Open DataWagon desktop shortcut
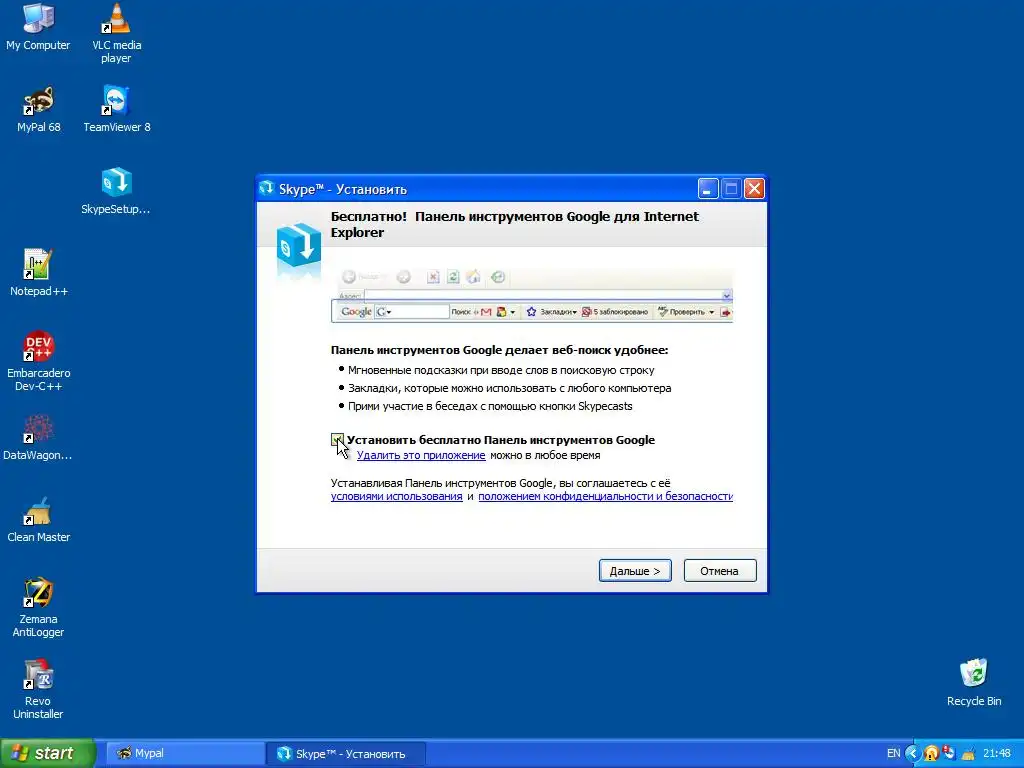The height and width of the screenshot is (768, 1024). click(x=38, y=437)
